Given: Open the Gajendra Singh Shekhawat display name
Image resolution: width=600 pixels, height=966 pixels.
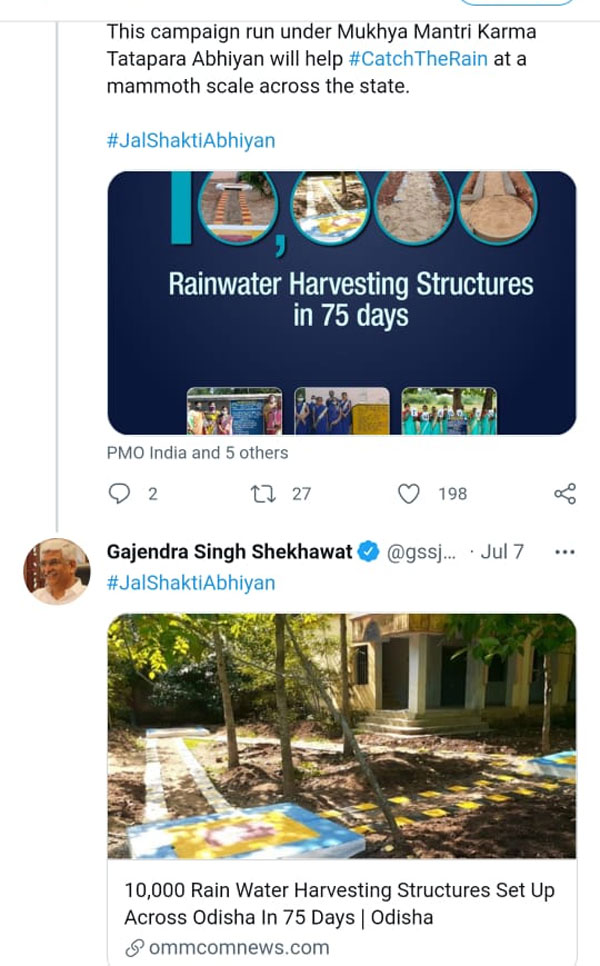Looking at the screenshot, I should coord(229,552).
